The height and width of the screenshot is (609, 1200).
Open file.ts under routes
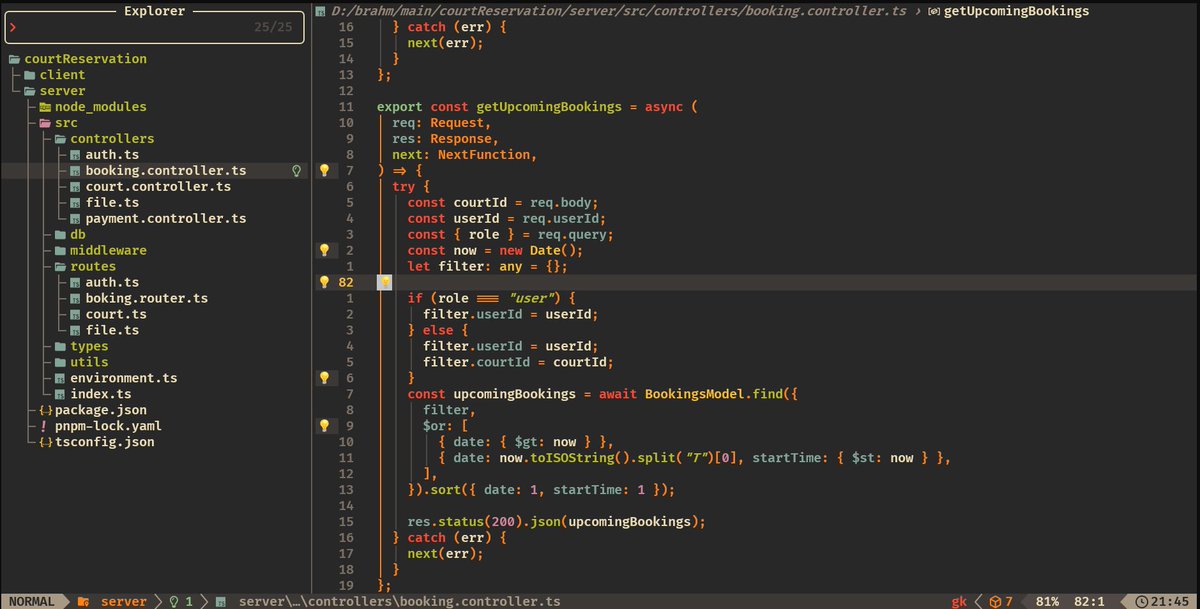click(x=112, y=331)
